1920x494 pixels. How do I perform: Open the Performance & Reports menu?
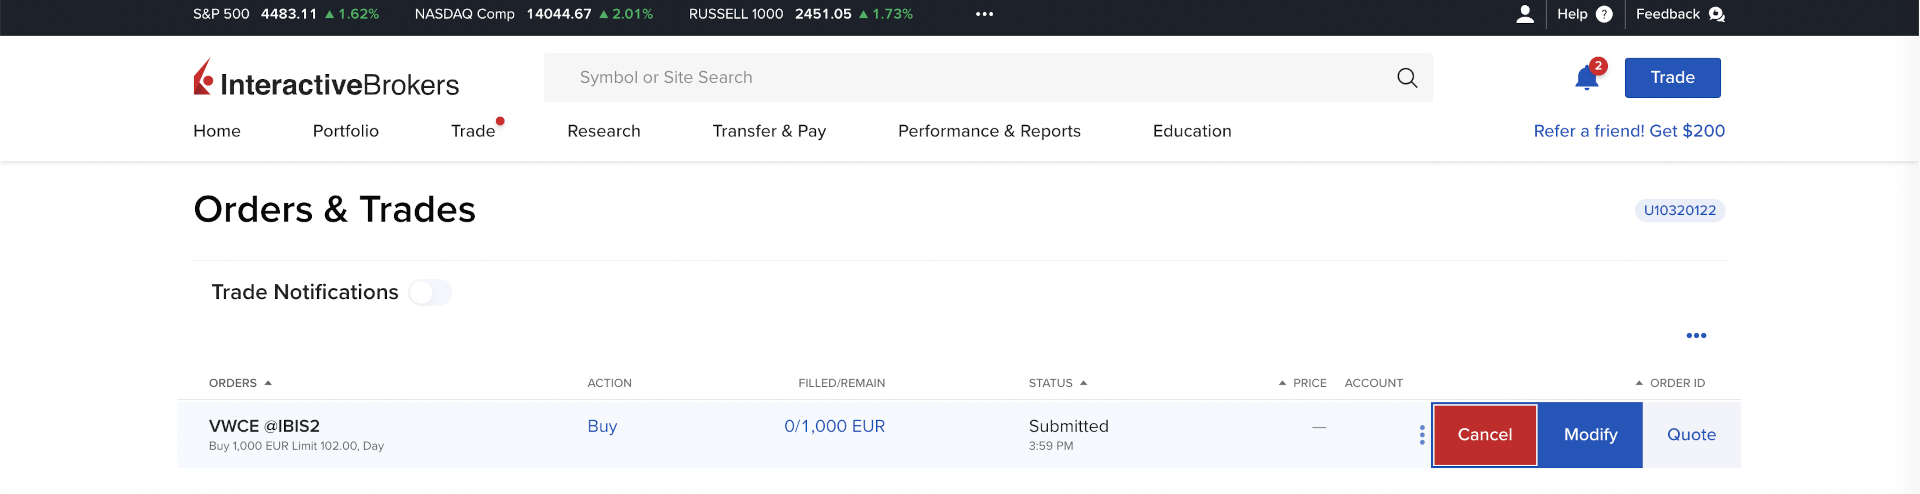point(989,131)
